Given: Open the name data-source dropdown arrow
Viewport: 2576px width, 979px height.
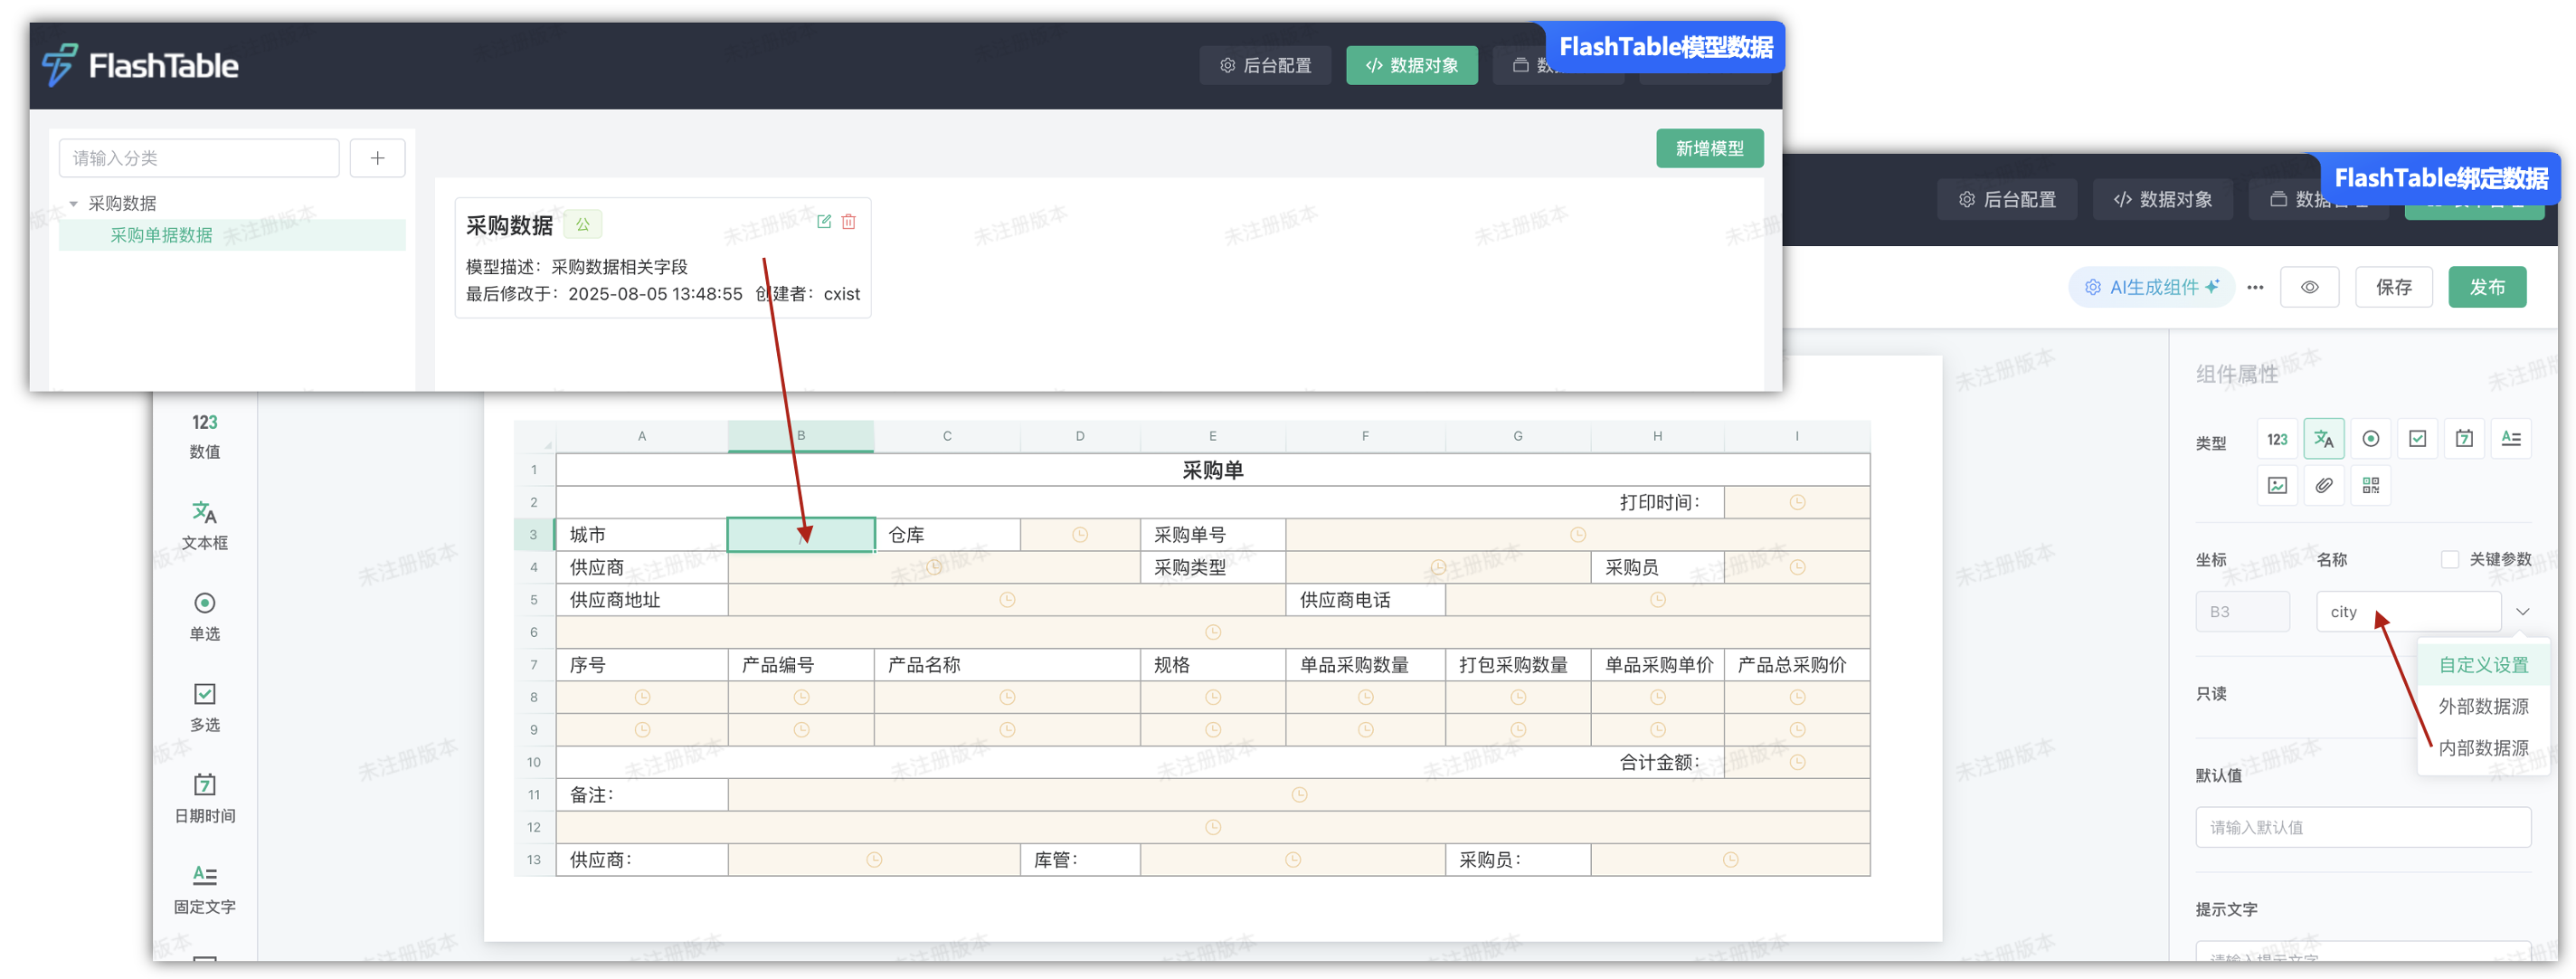Looking at the screenshot, I should pyautogui.click(x=2523, y=612).
